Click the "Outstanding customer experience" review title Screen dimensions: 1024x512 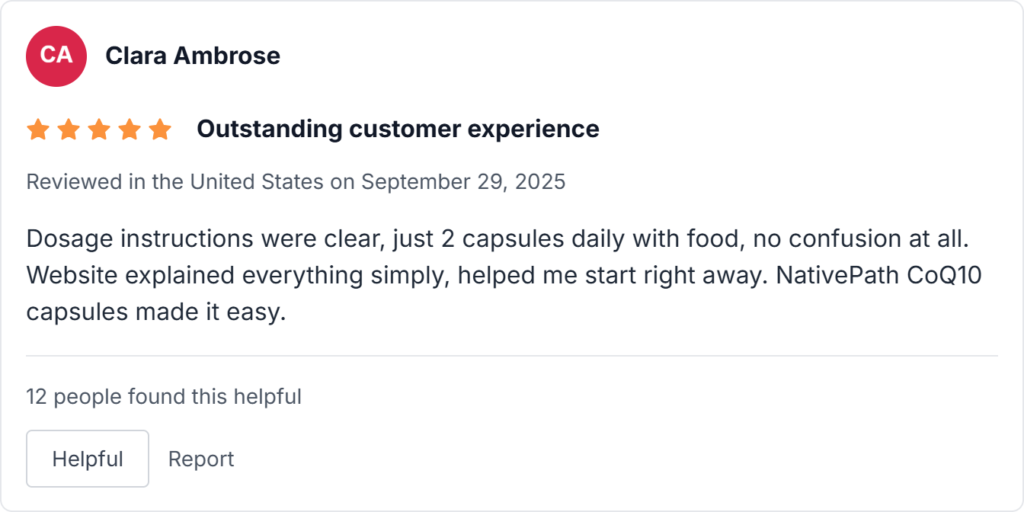tap(398, 129)
